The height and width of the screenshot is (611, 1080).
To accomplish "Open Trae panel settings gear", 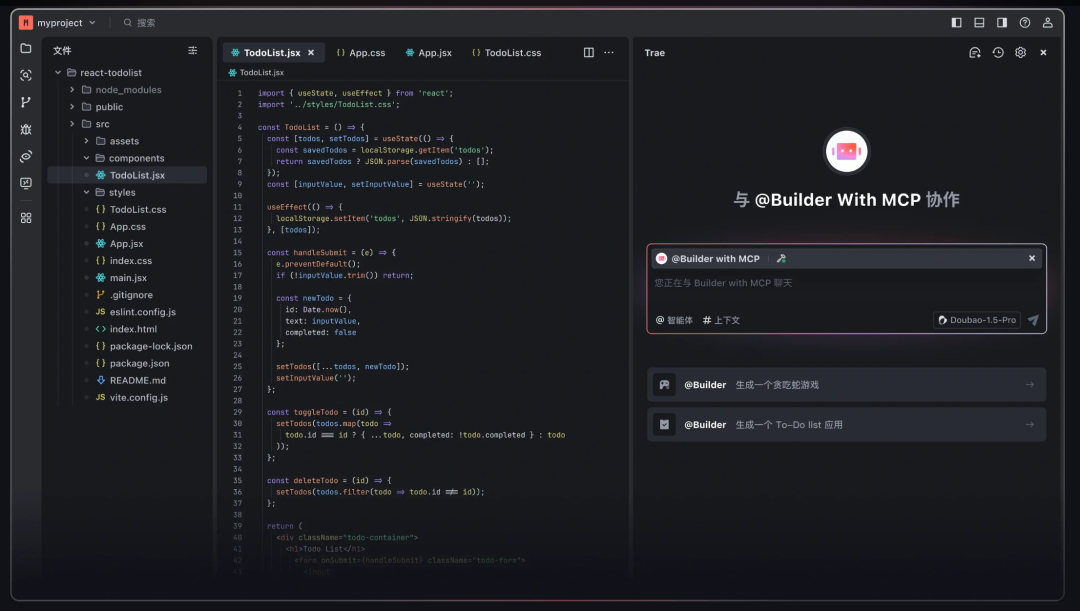I will 1021,52.
